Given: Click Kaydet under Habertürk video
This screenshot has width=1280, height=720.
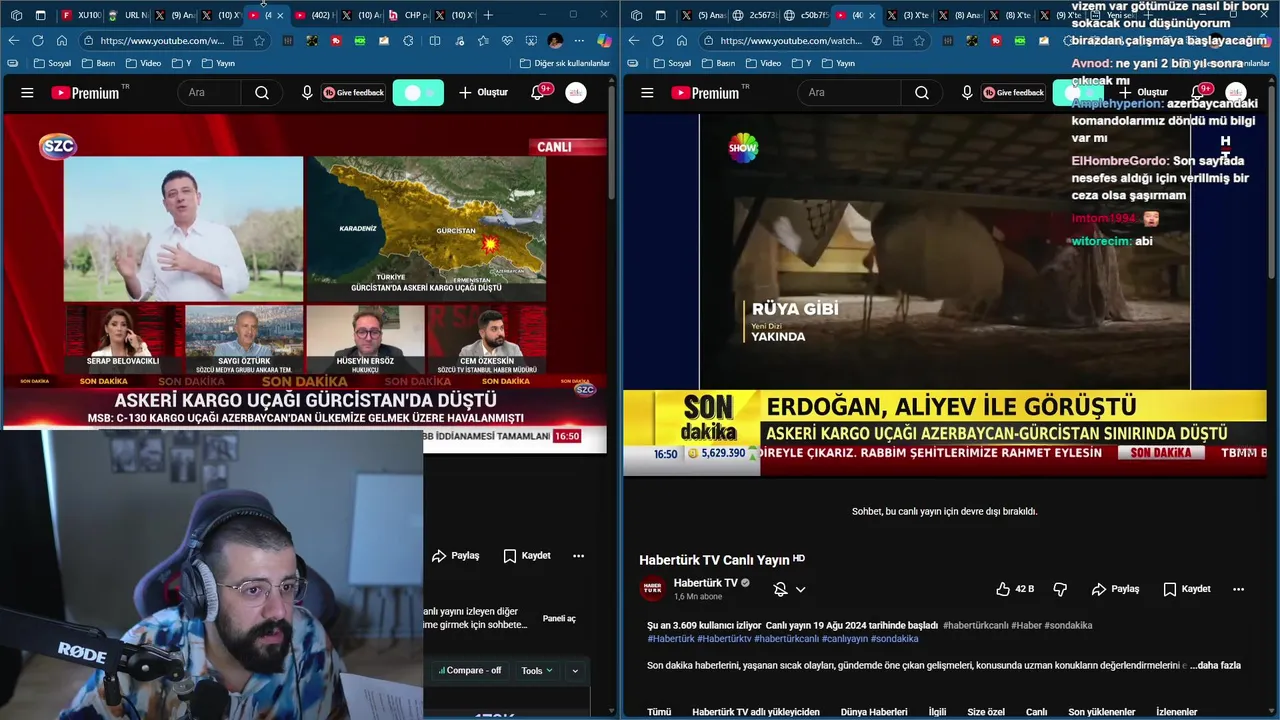Looking at the screenshot, I should tap(1186, 589).
